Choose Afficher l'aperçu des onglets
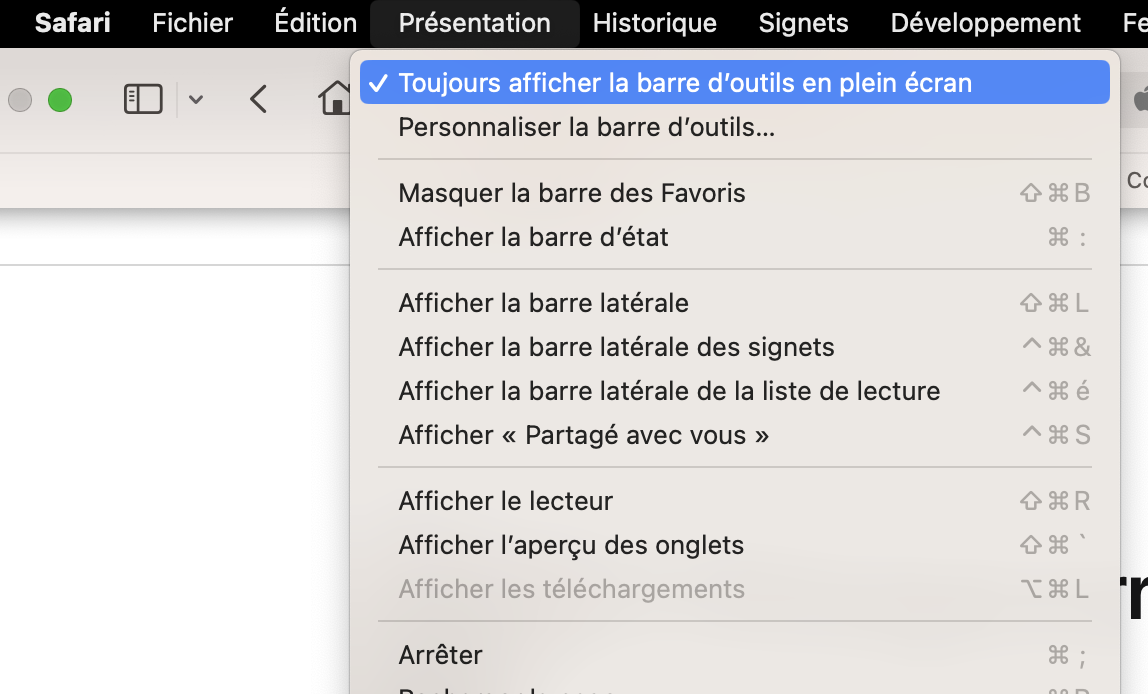Viewport: 1148px width, 694px height. point(571,545)
